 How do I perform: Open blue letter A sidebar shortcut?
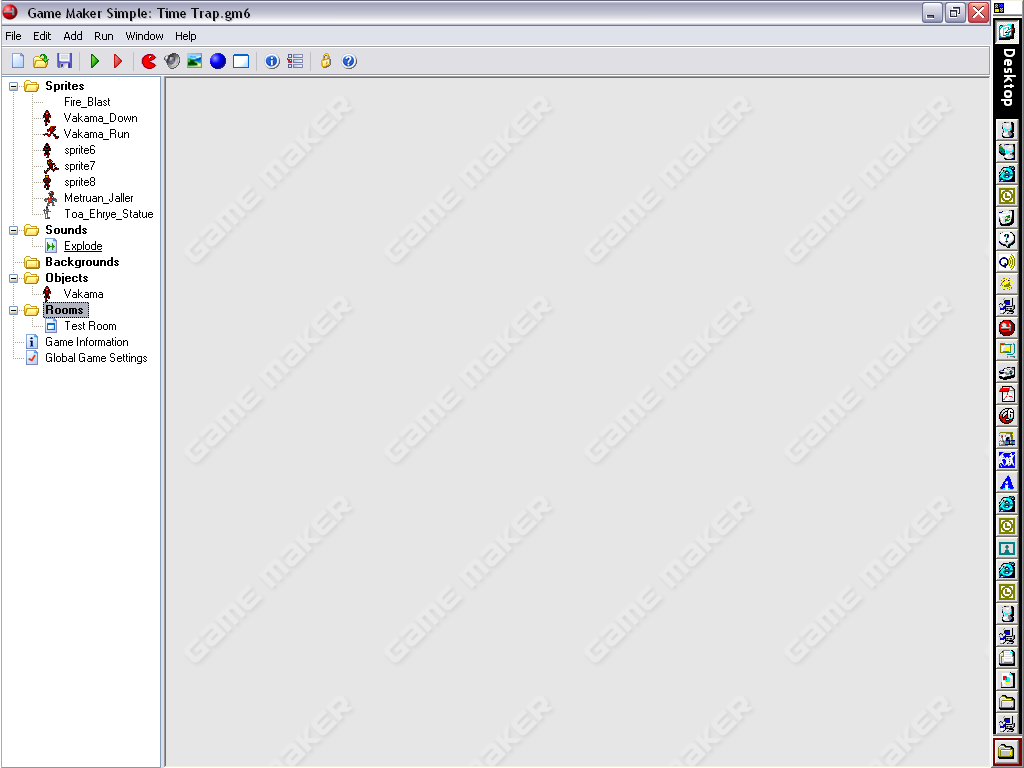coord(1007,482)
